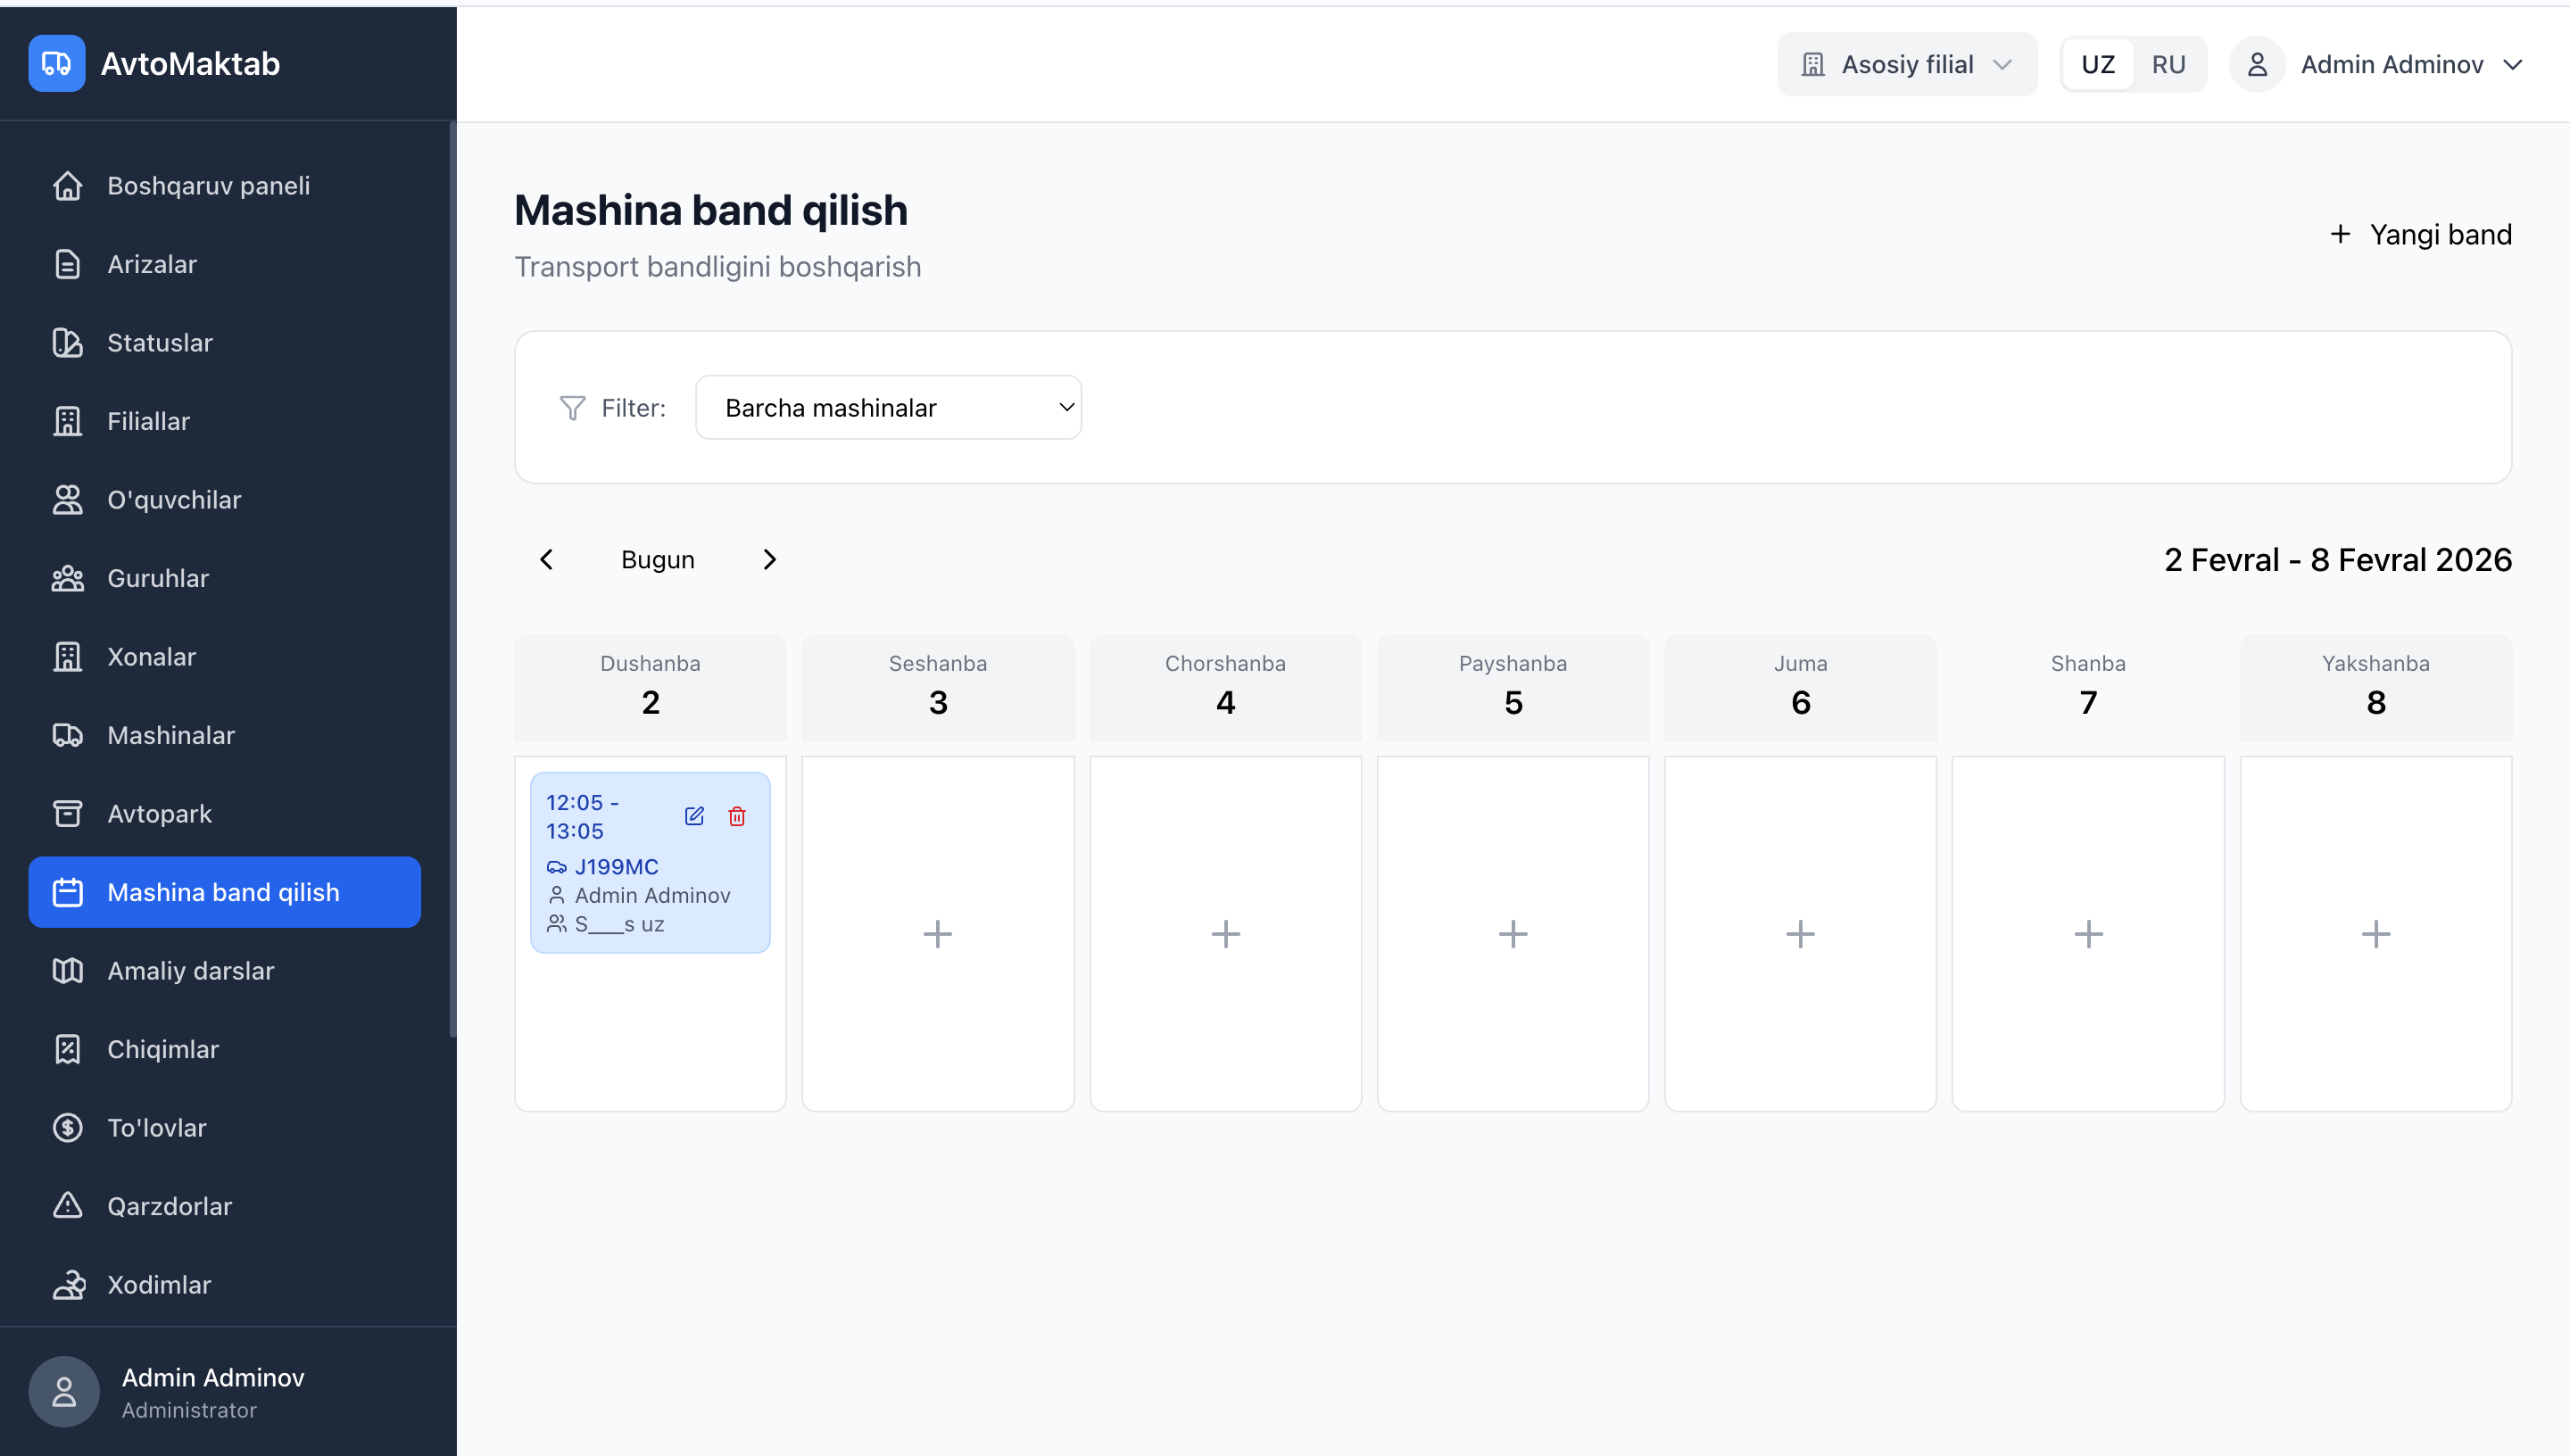Delete the J199MC booking with the trash icon
The image size is (2570, 1456).
[x=737, y=816]
